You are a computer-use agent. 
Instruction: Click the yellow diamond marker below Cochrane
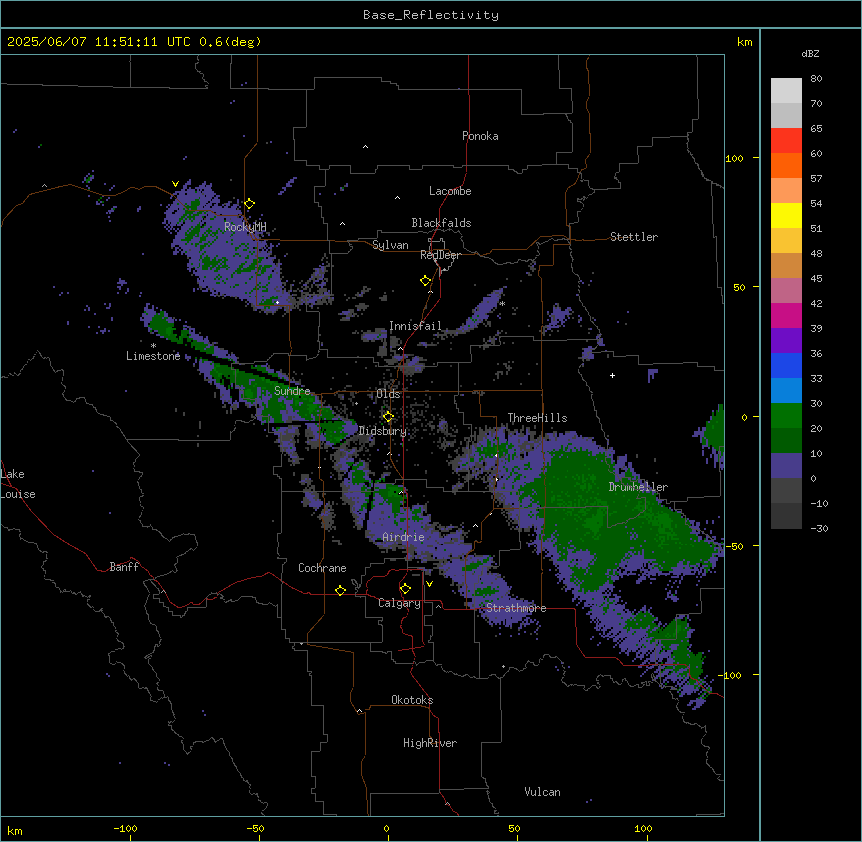(340, 590)
